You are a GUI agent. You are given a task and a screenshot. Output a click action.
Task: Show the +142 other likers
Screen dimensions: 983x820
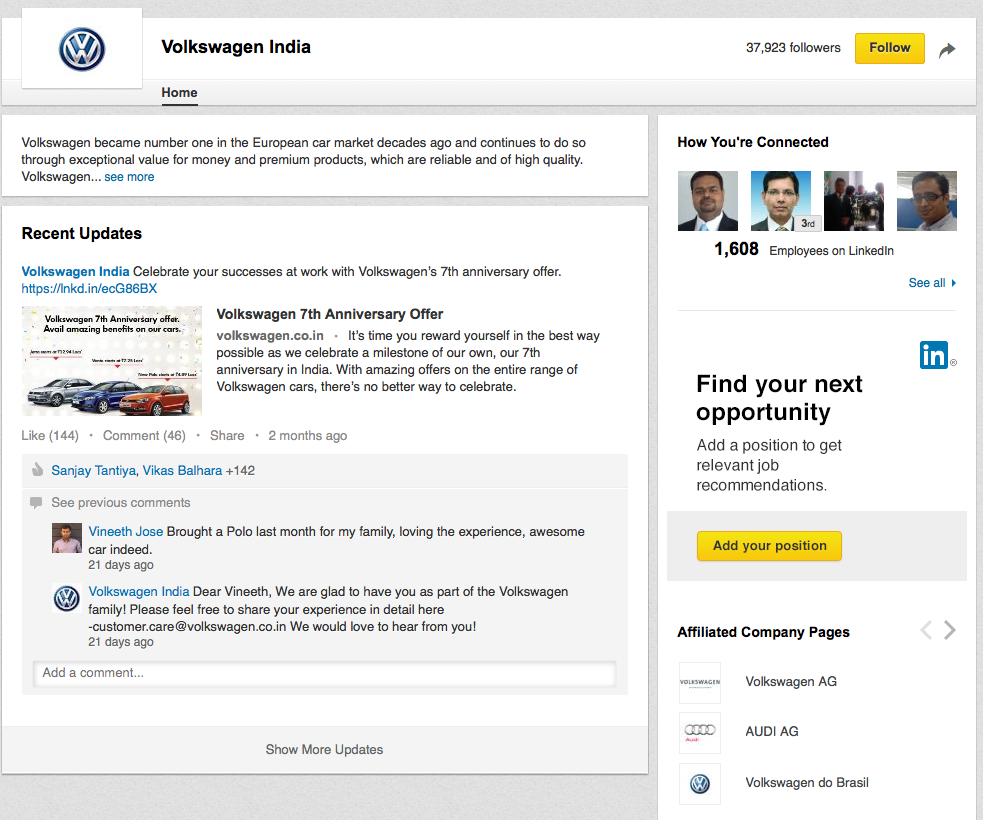[x=240, y=470]
